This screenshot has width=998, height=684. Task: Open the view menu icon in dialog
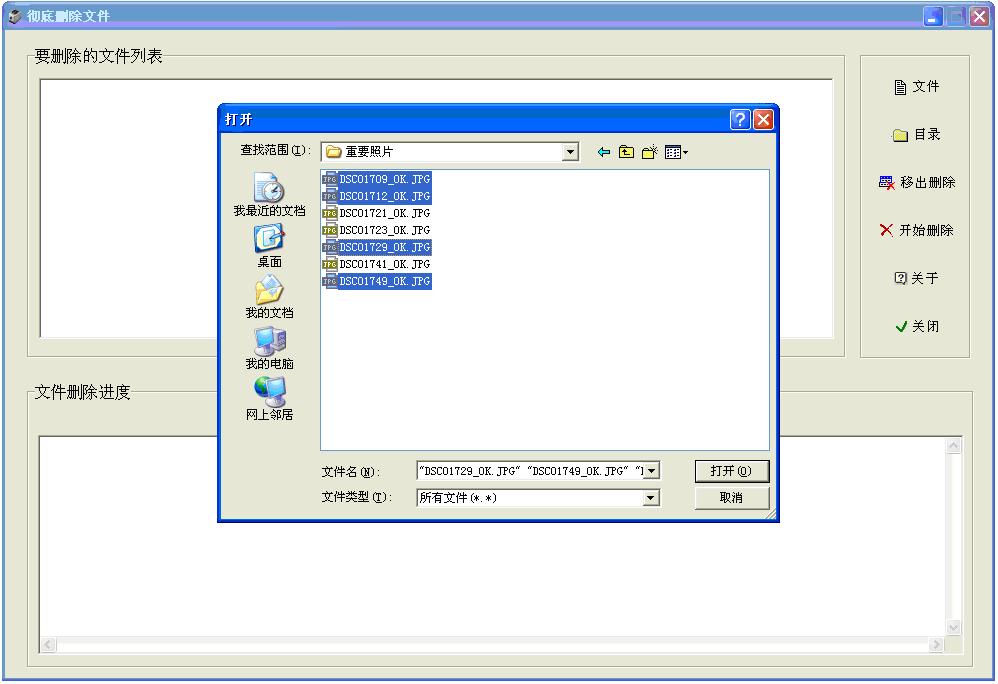click(676, 152)
